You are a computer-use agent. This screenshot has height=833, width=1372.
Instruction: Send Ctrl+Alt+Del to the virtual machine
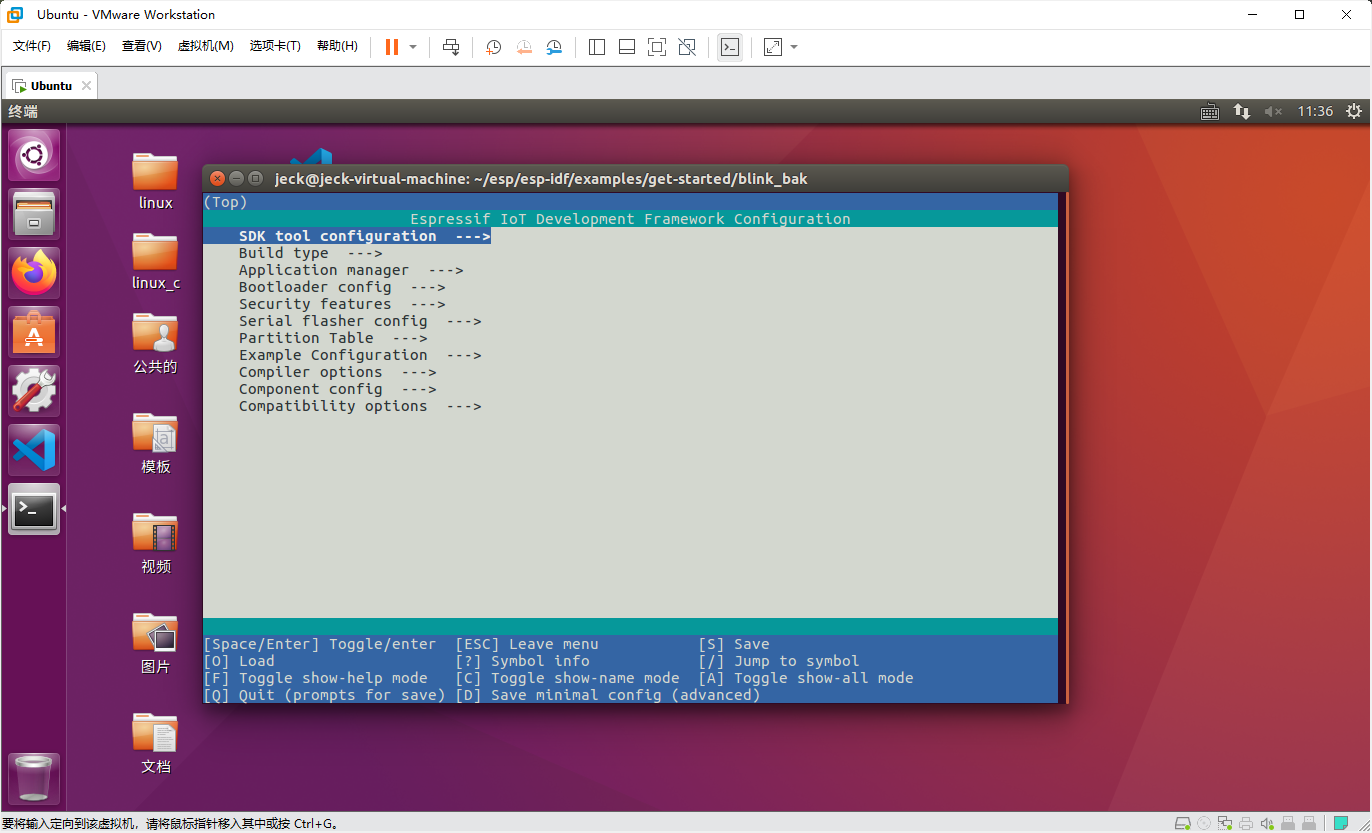(451, 47)
